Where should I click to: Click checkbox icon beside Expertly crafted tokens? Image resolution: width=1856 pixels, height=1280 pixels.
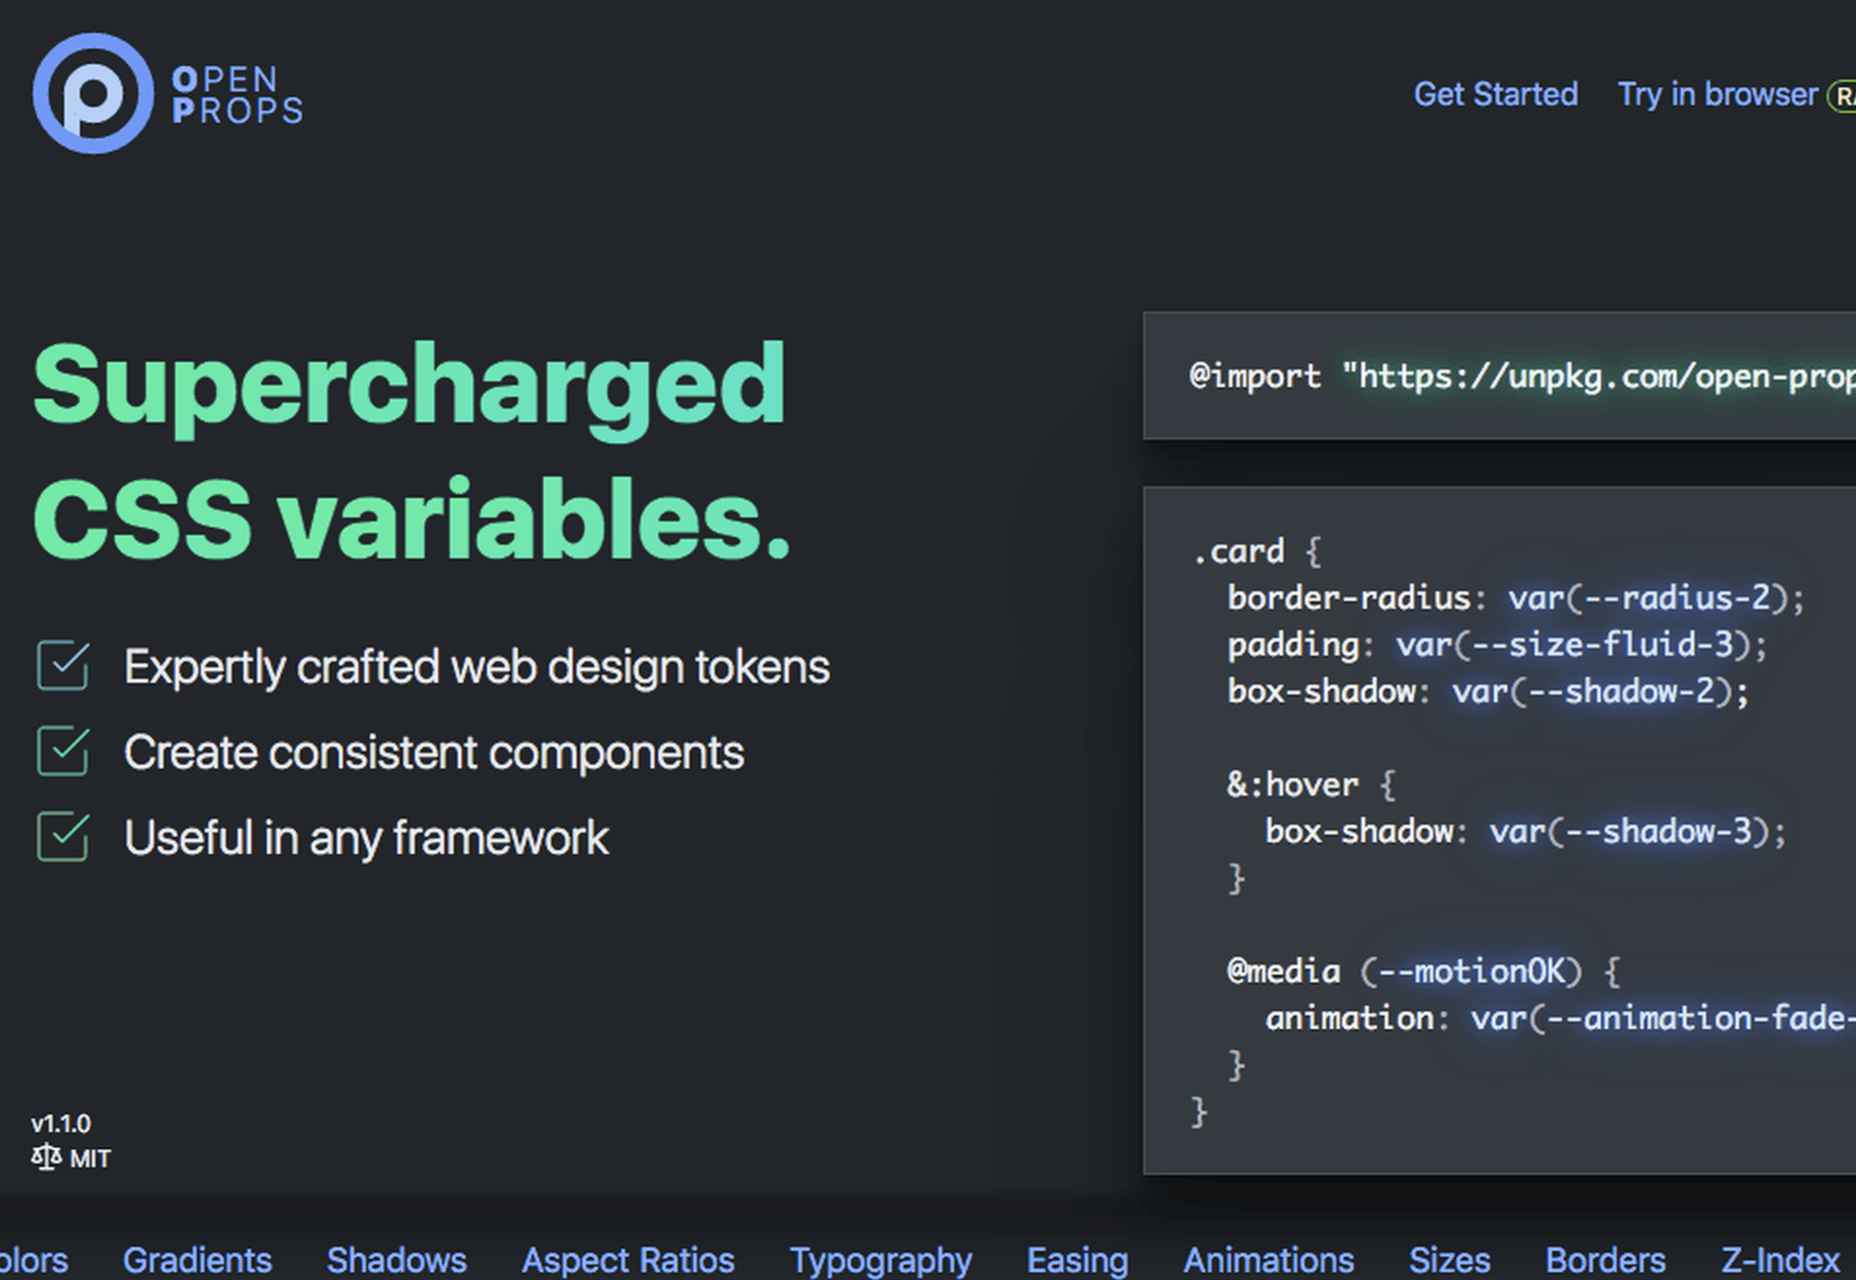(63, 666)
